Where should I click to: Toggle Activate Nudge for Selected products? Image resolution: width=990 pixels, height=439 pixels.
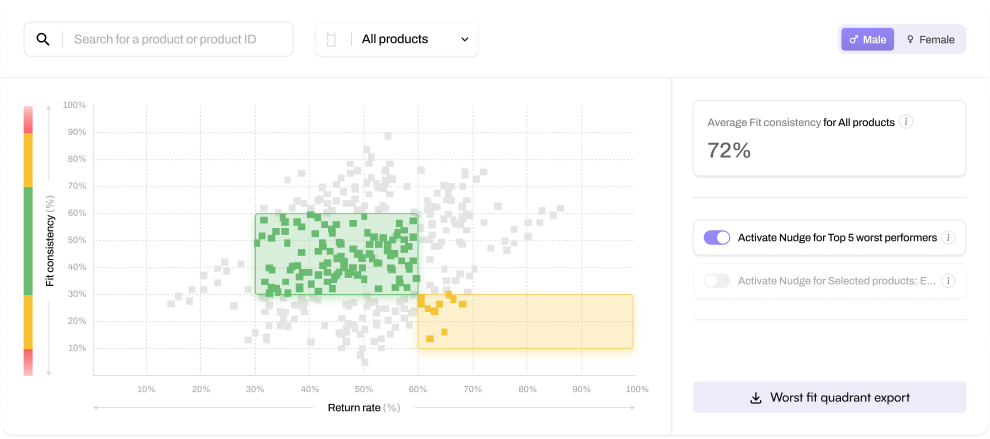coord(717,280)
